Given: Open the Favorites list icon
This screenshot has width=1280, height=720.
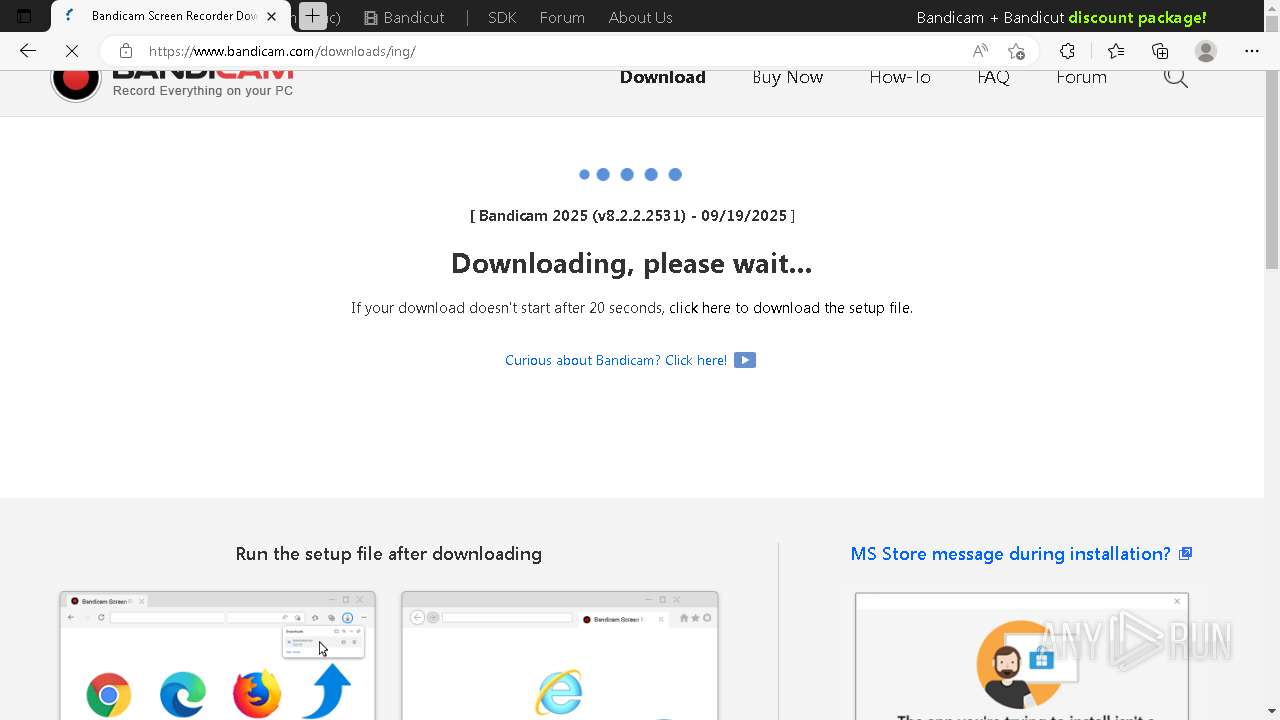Looking at the screenshot, I should [x=1116, y=51].
